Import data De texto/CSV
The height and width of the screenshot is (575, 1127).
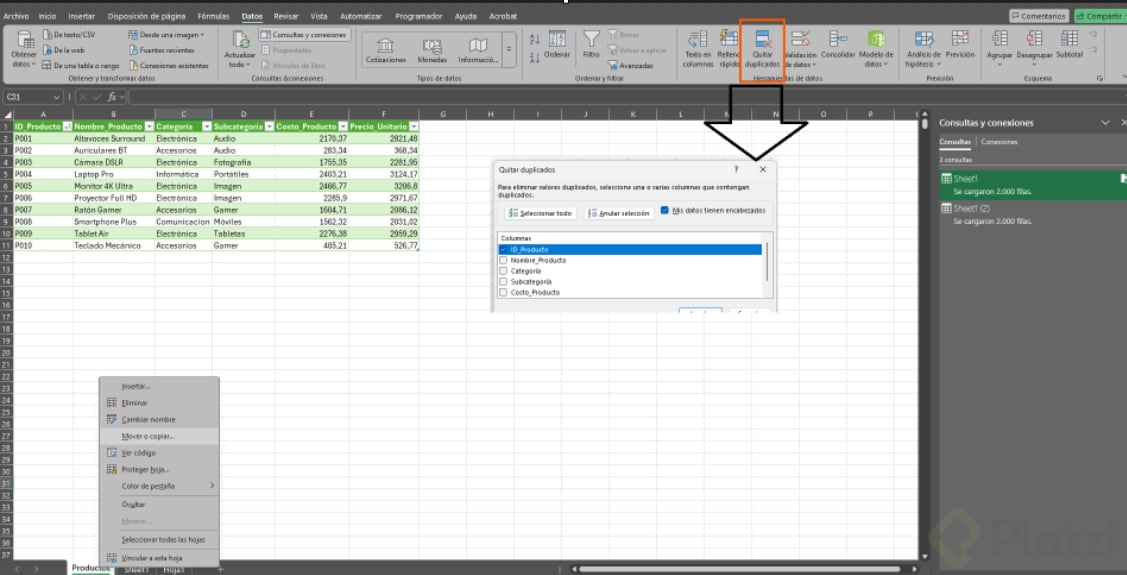click(69, 34)
